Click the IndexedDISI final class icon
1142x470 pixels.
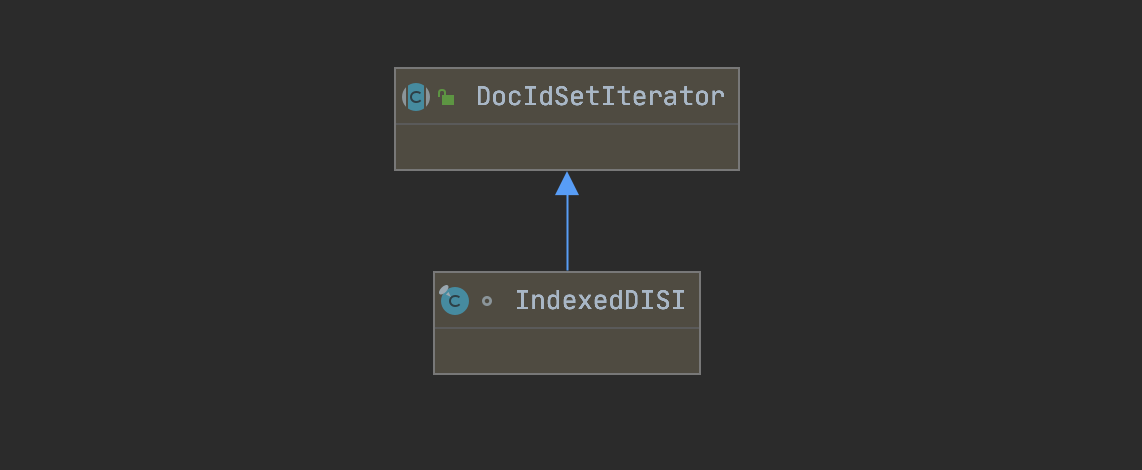click(454, 300)
